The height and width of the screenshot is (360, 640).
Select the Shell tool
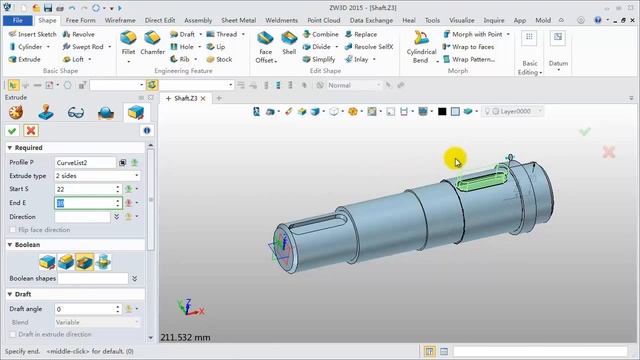[289, 43]
